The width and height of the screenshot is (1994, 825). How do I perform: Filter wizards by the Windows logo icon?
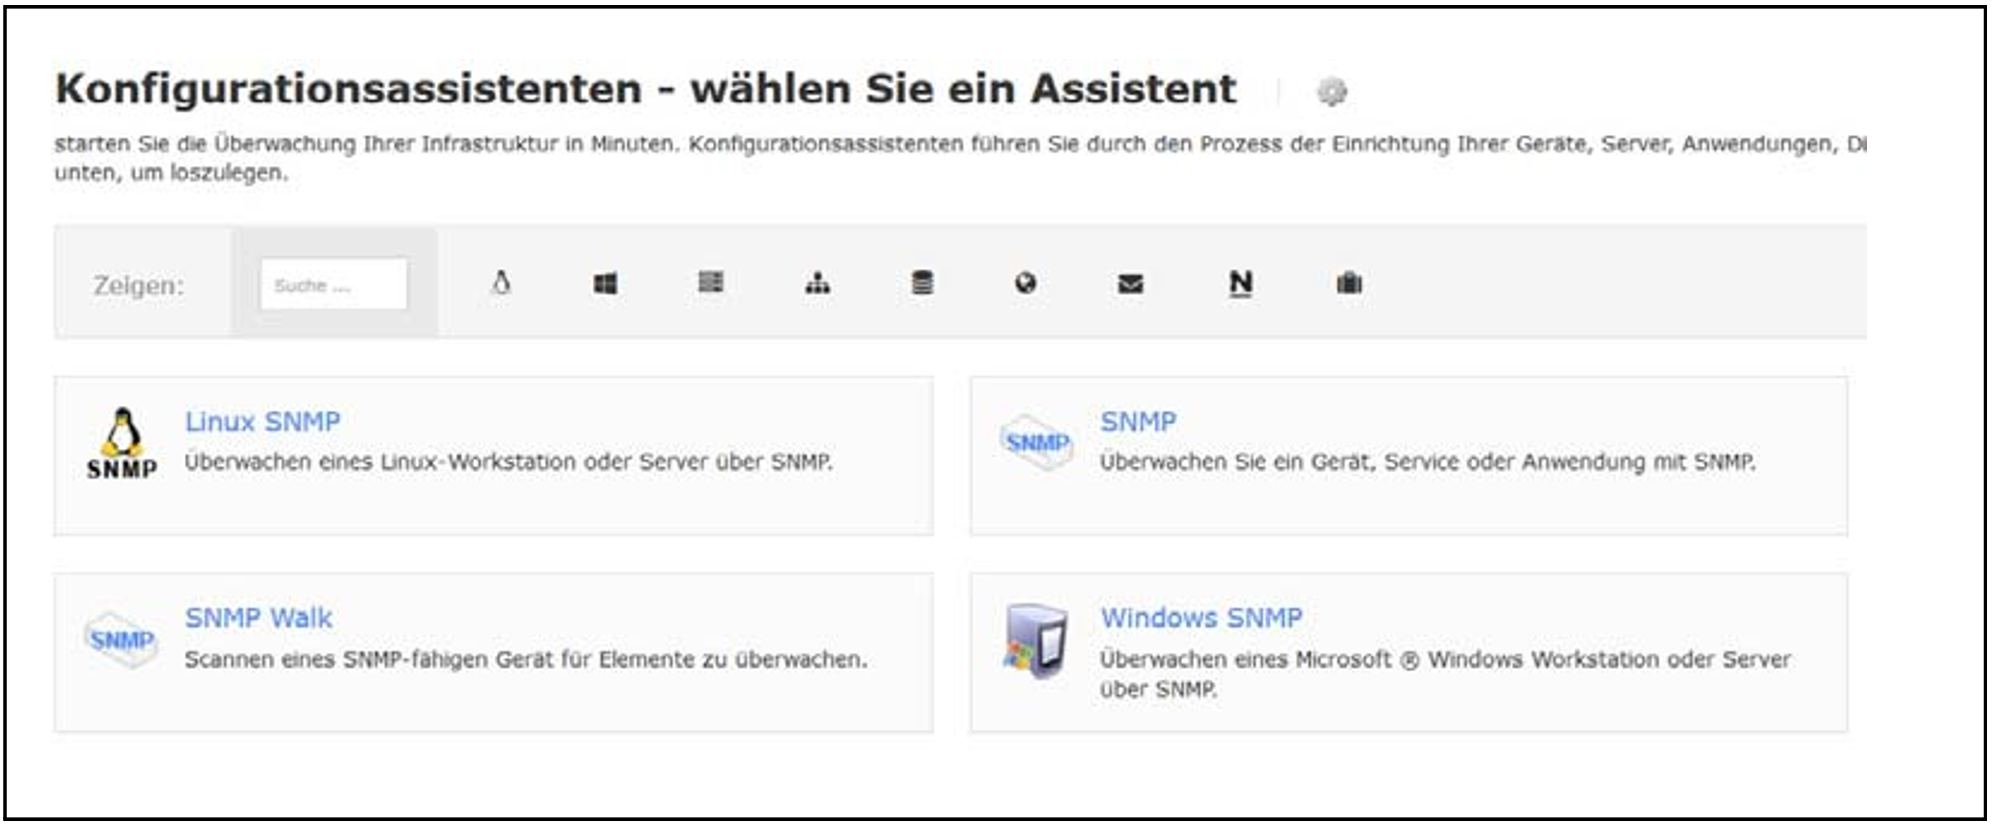pyautogui.click(x=605, y=284)
